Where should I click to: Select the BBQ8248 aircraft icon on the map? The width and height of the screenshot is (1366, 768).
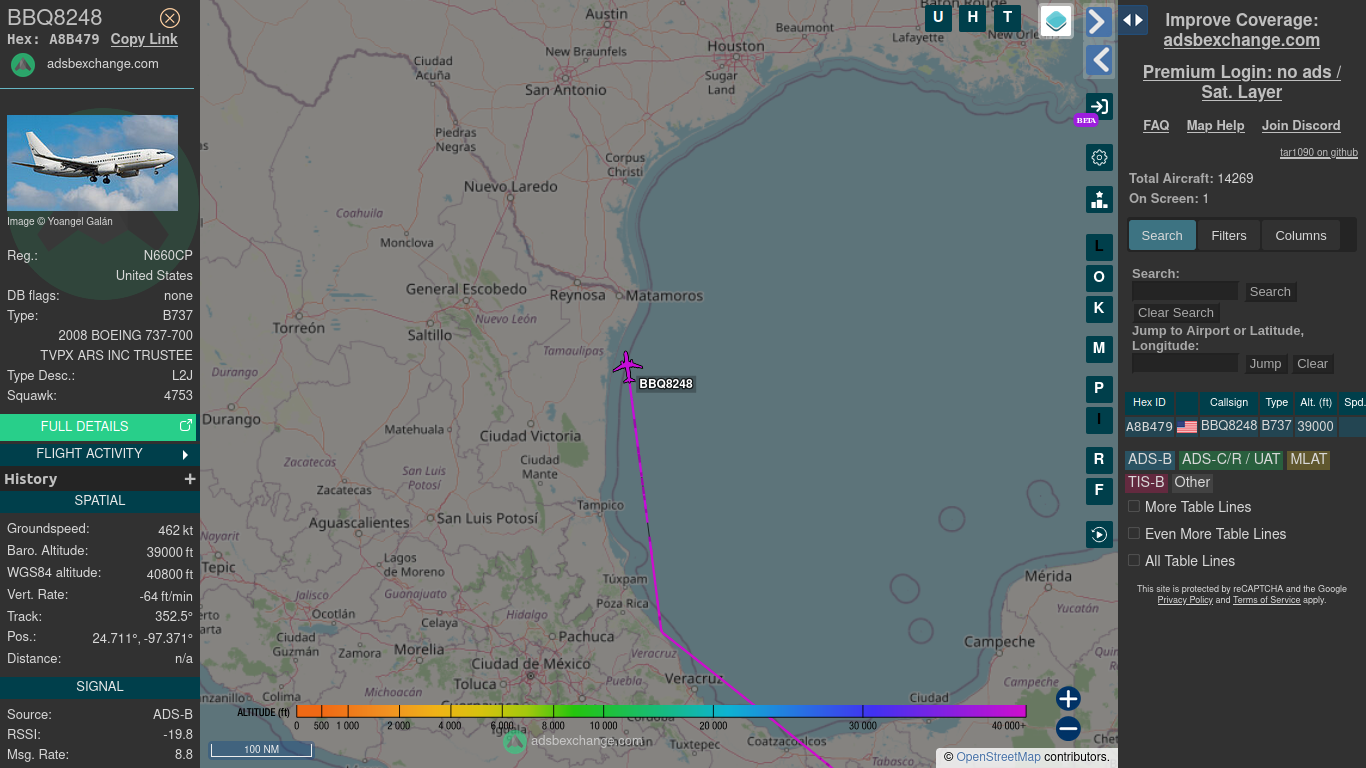[627, 367]
